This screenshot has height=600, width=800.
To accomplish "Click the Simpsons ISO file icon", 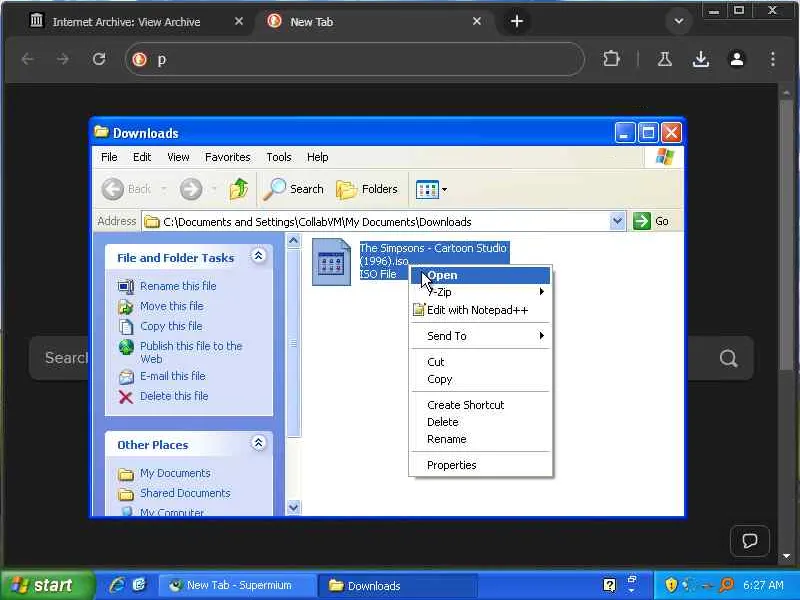I will [332, 262].
